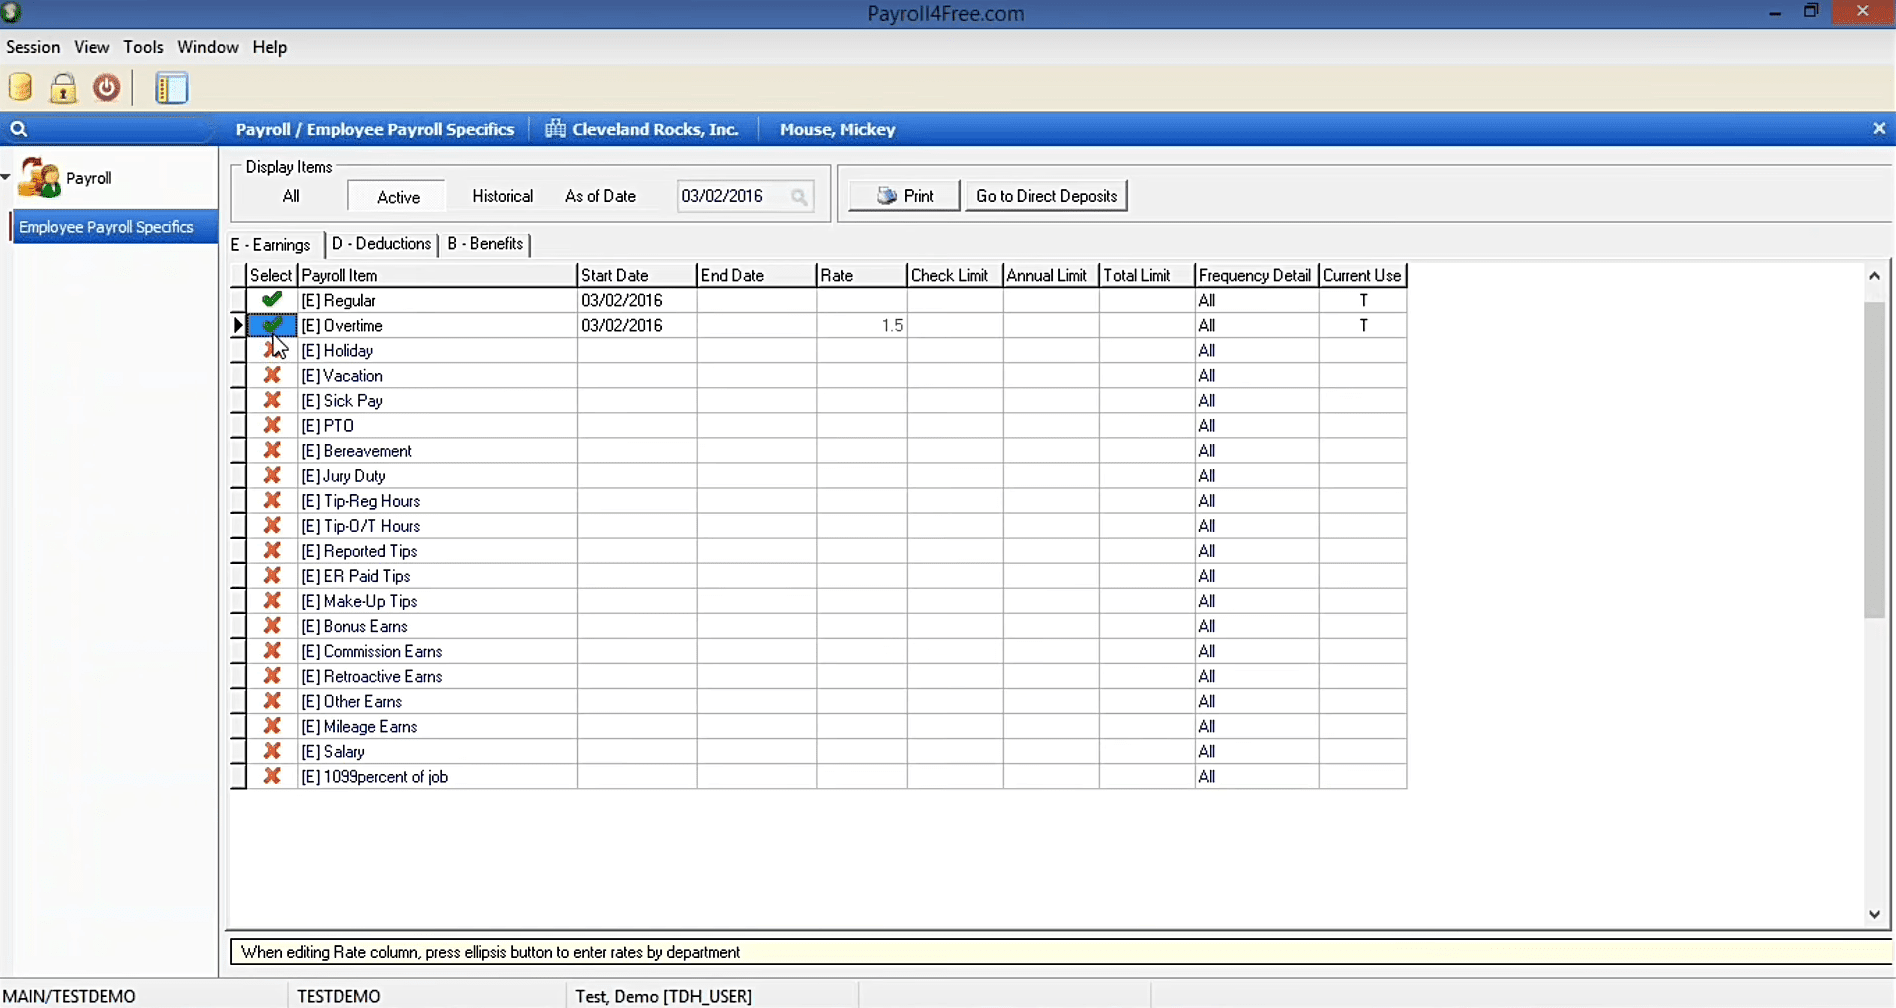Click the date lookup magnifier icon
This screenshot has height=1008, width=1896.
(799, 197)
